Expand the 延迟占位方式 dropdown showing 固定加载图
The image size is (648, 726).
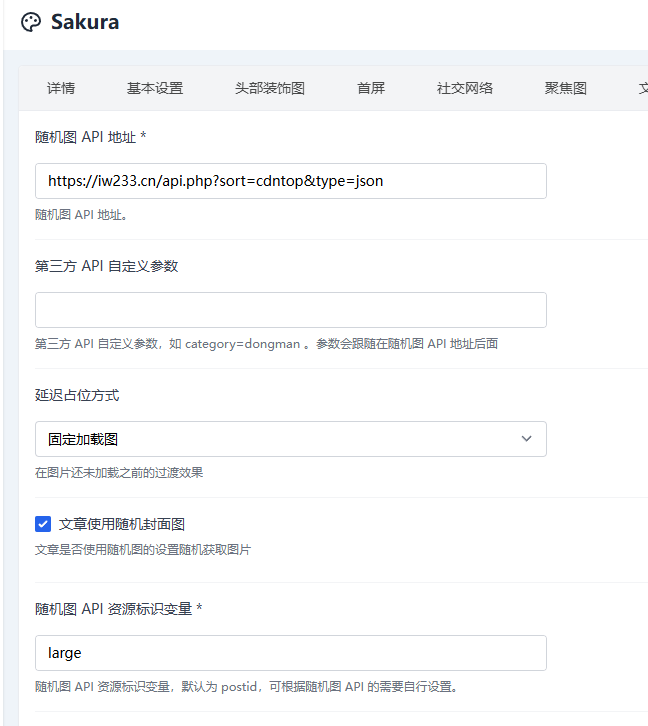pos(290,439)
